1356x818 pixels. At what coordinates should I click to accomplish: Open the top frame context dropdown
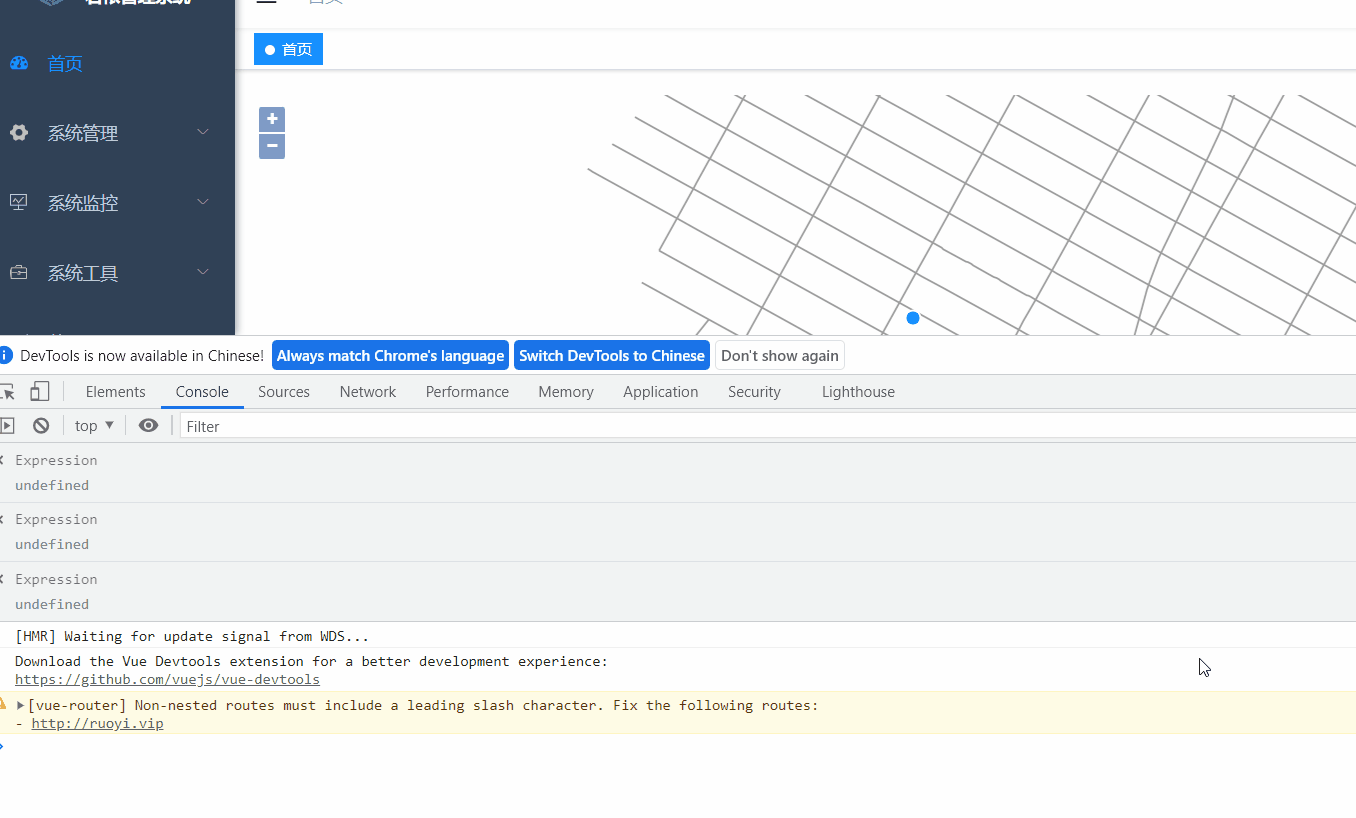coord(92,425)
